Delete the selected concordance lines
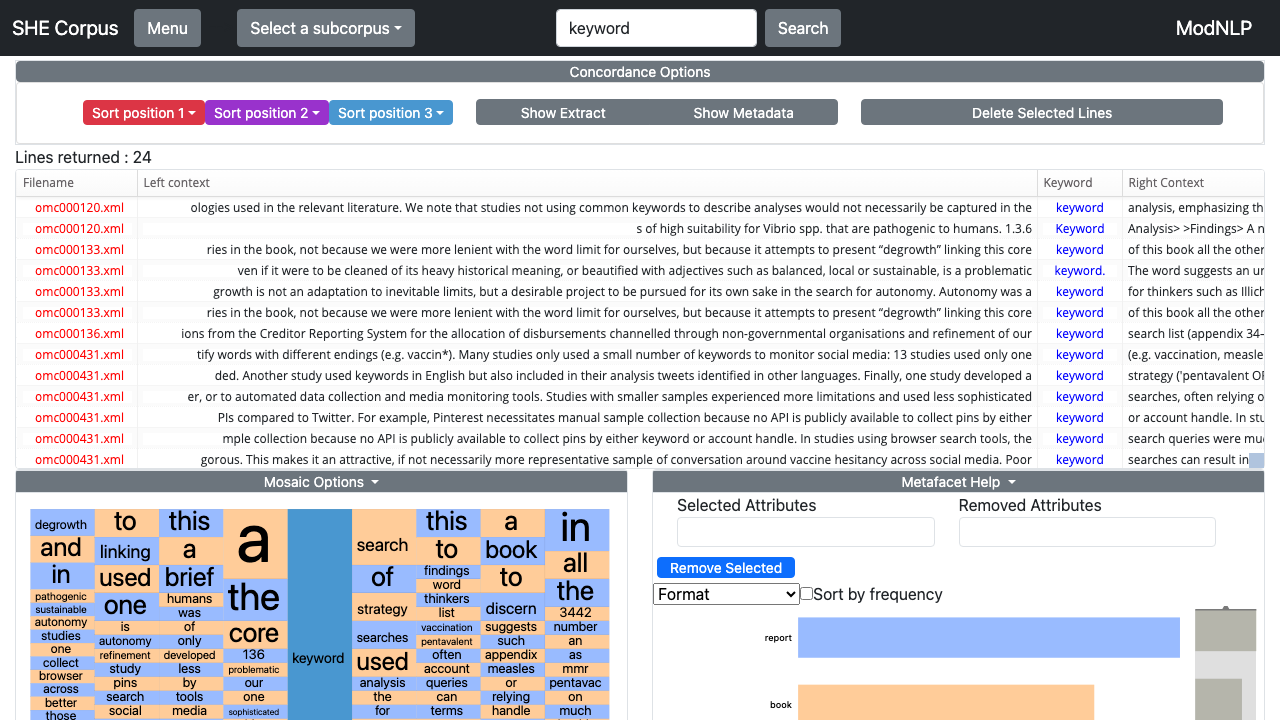Viewport: 1280px width, 720px height. coord(1041,112)
